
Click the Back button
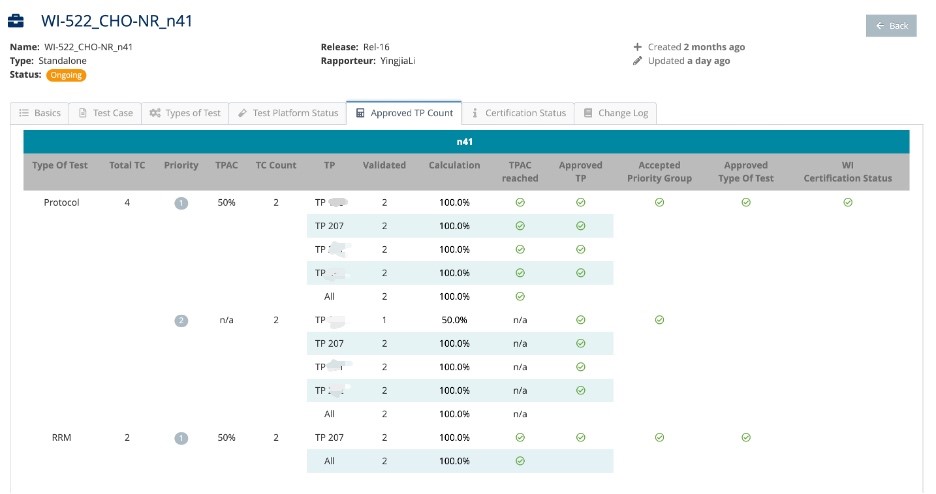pos(891,26)
